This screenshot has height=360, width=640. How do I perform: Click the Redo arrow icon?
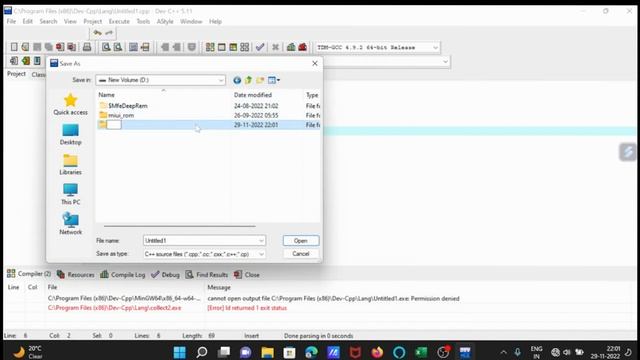point(109,33)
